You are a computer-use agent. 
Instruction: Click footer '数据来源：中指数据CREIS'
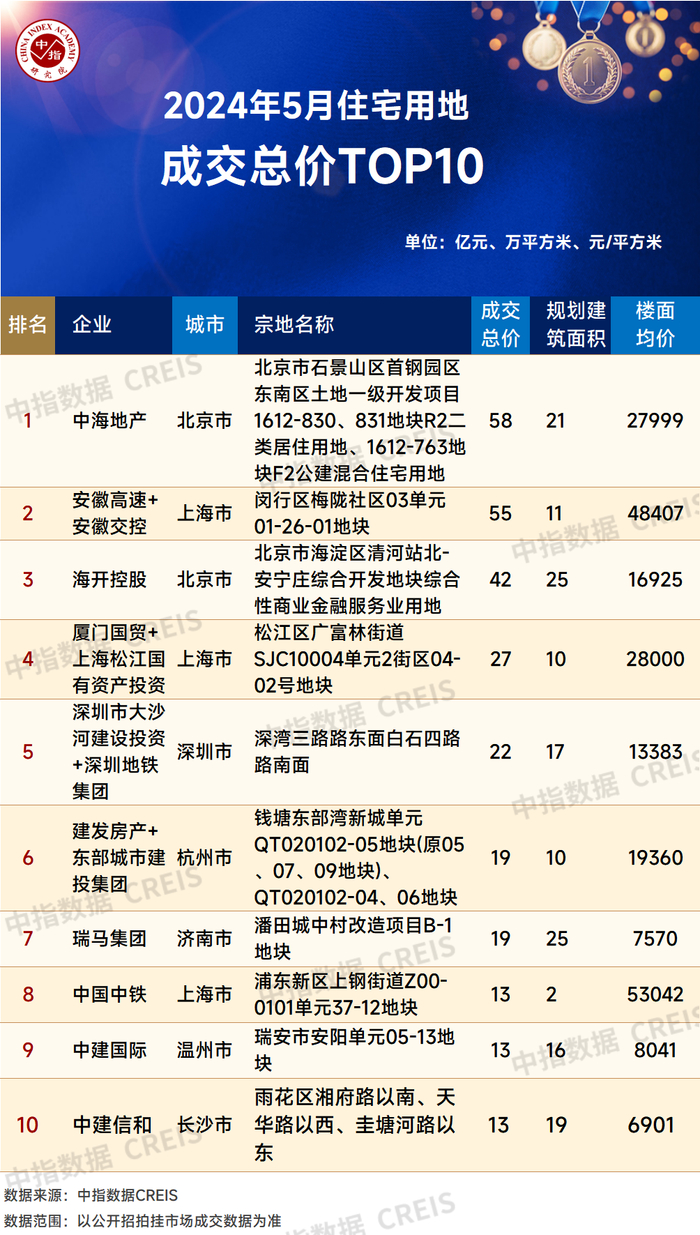91,1195
